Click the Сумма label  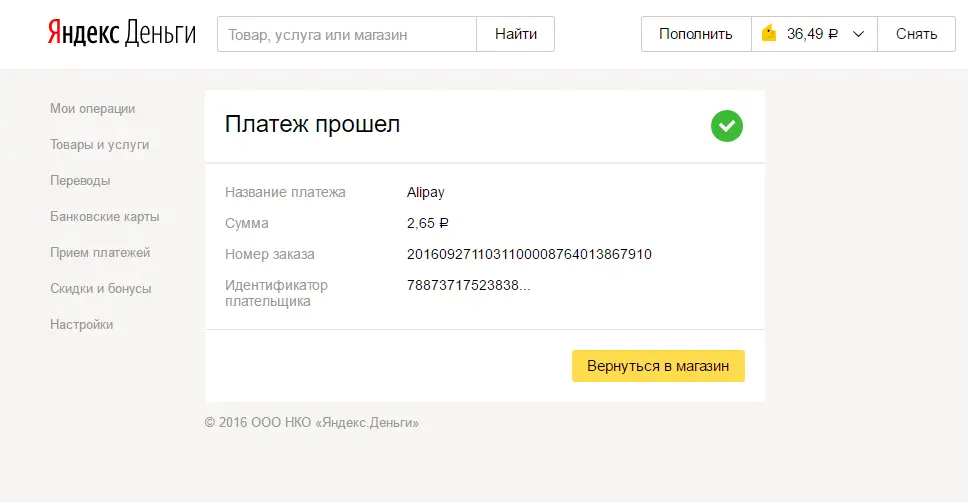[246, 224]
